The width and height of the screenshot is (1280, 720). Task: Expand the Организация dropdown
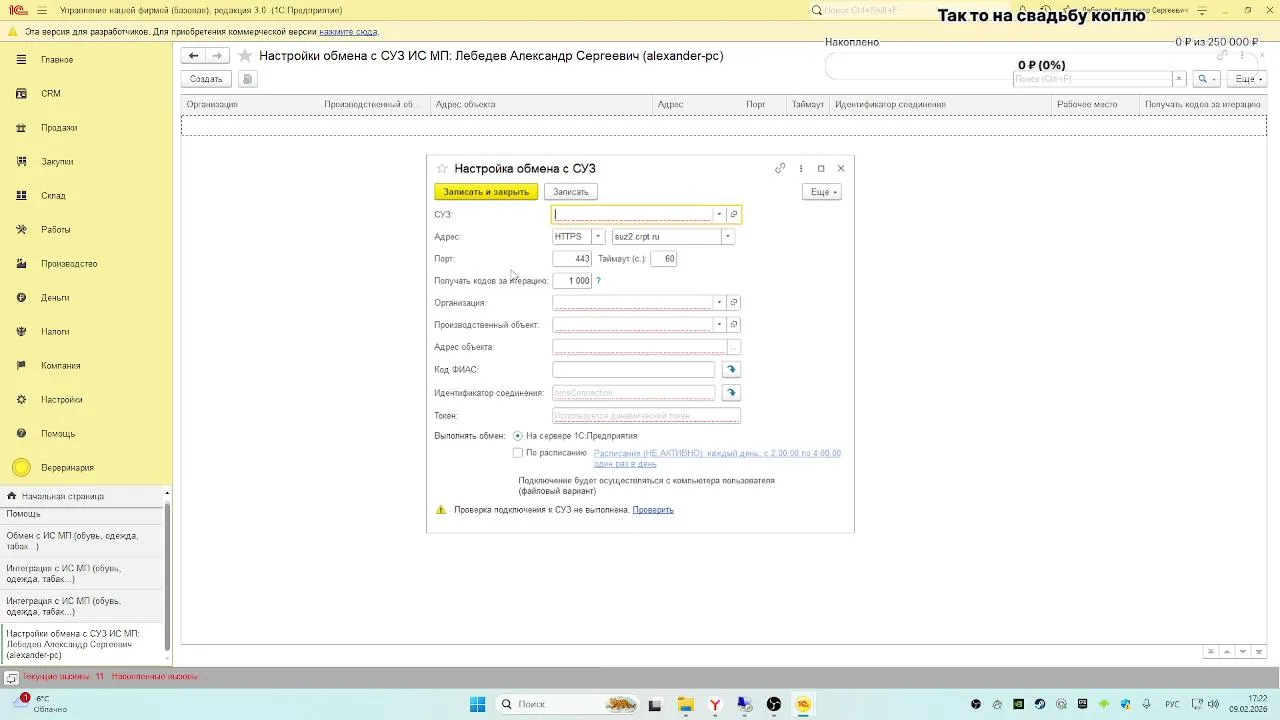[x=719, y=302]
